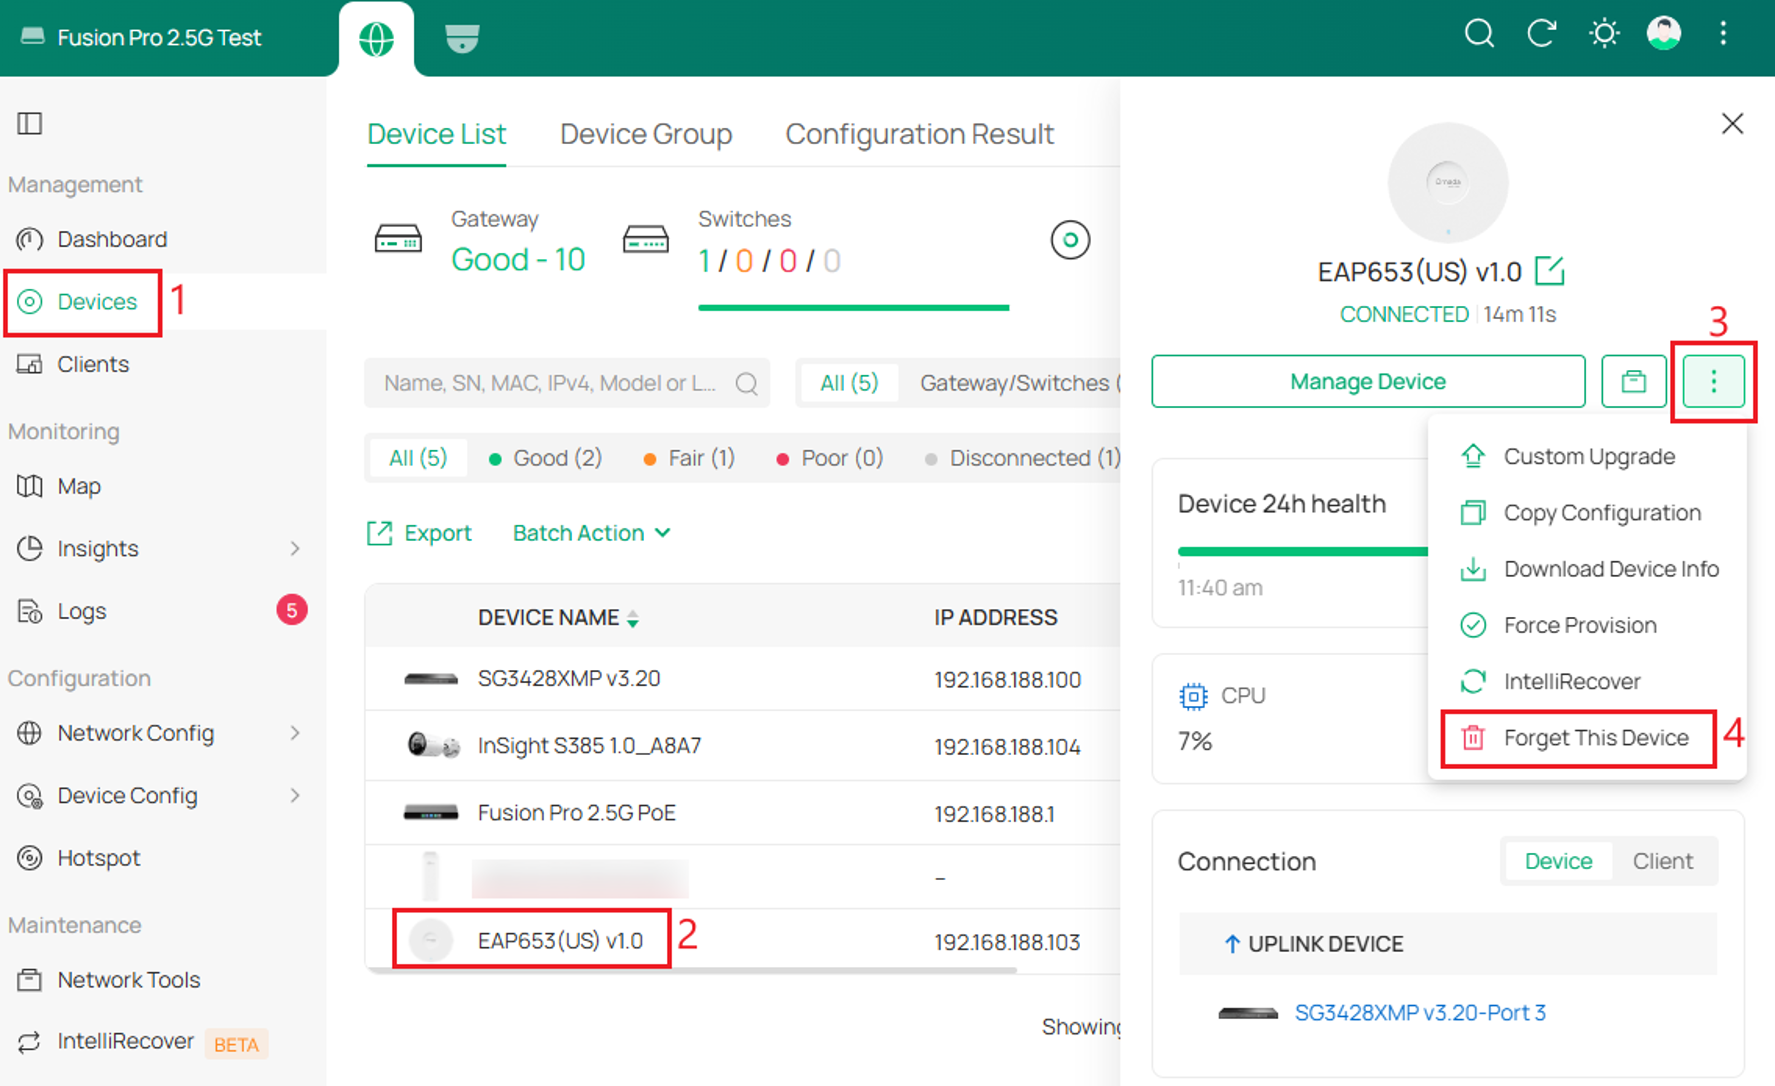1775x1086 pixels.
Task: Edit the EAP653(US) v1.0 device name
Action: pos(1549,271)
